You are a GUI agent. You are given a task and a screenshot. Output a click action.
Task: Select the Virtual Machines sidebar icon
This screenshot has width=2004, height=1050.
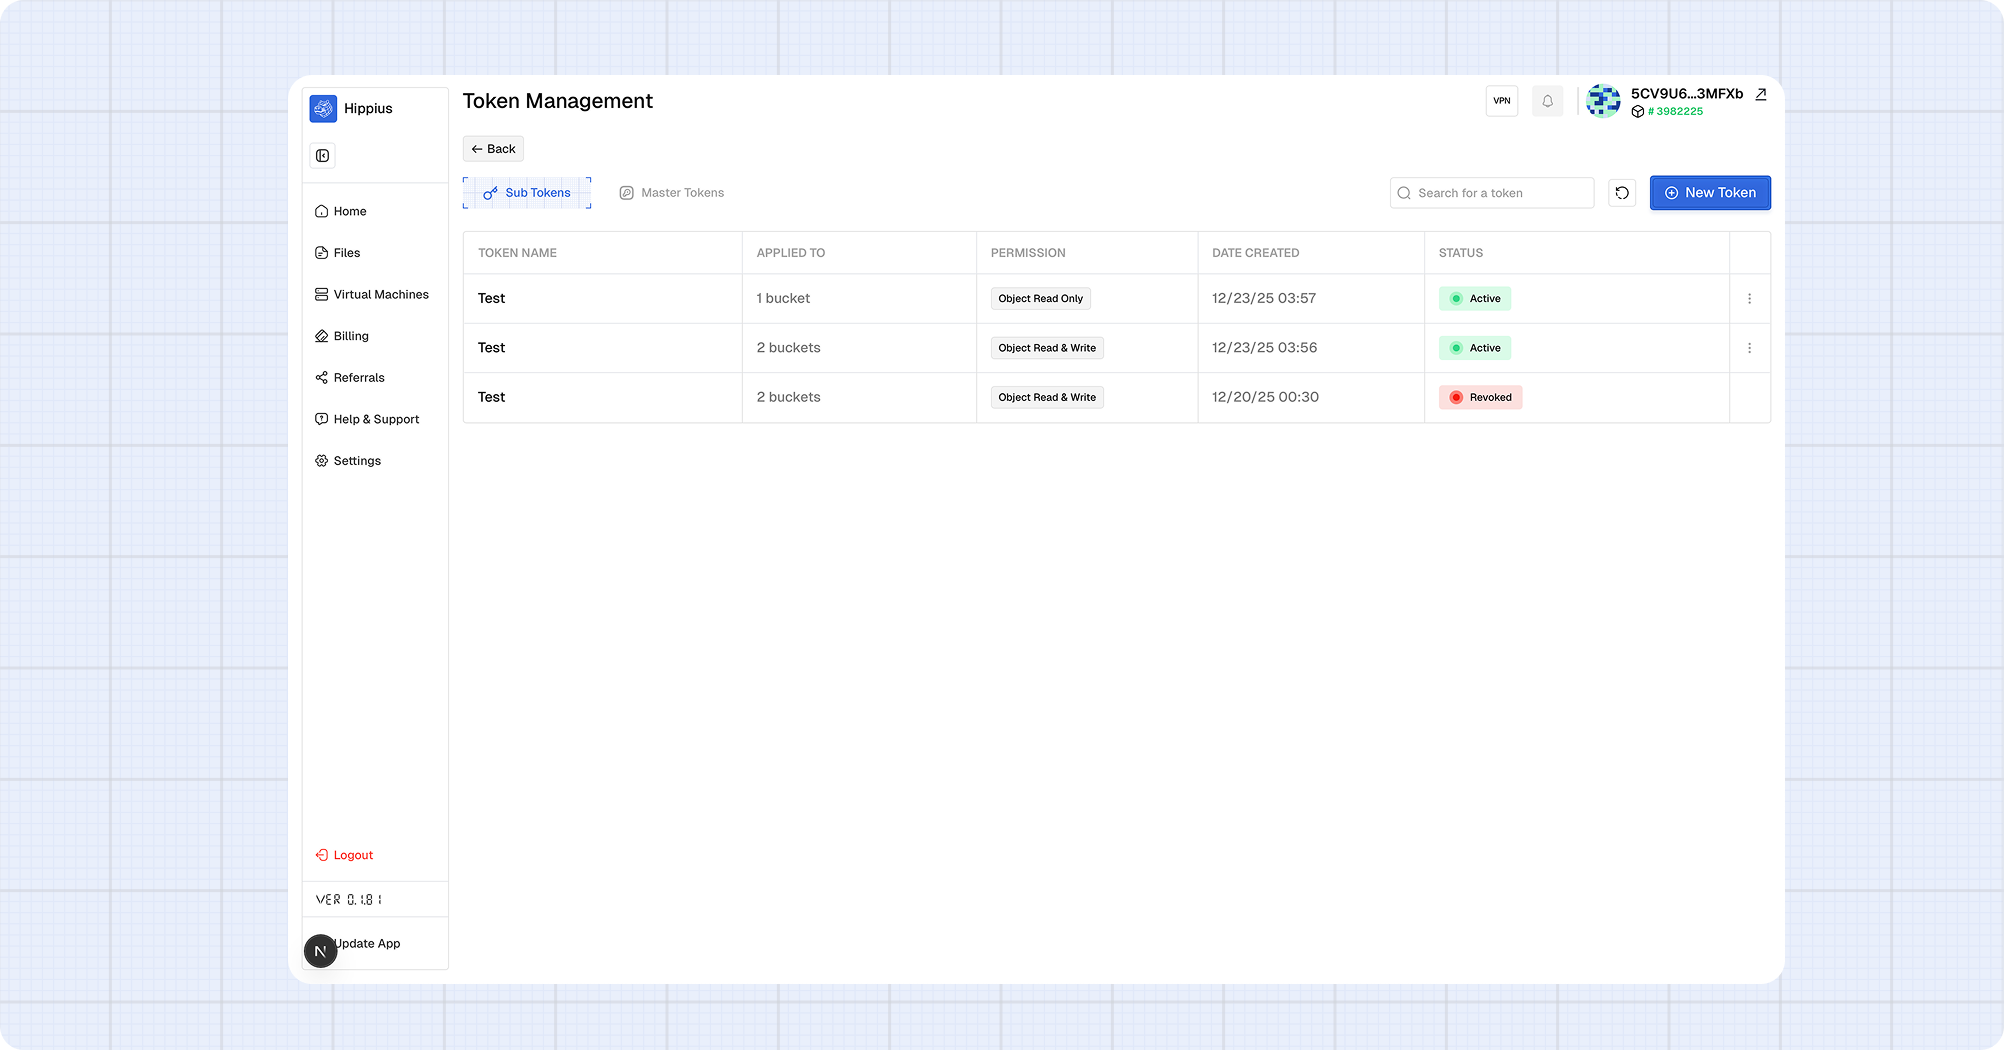(x=320, y=294)
